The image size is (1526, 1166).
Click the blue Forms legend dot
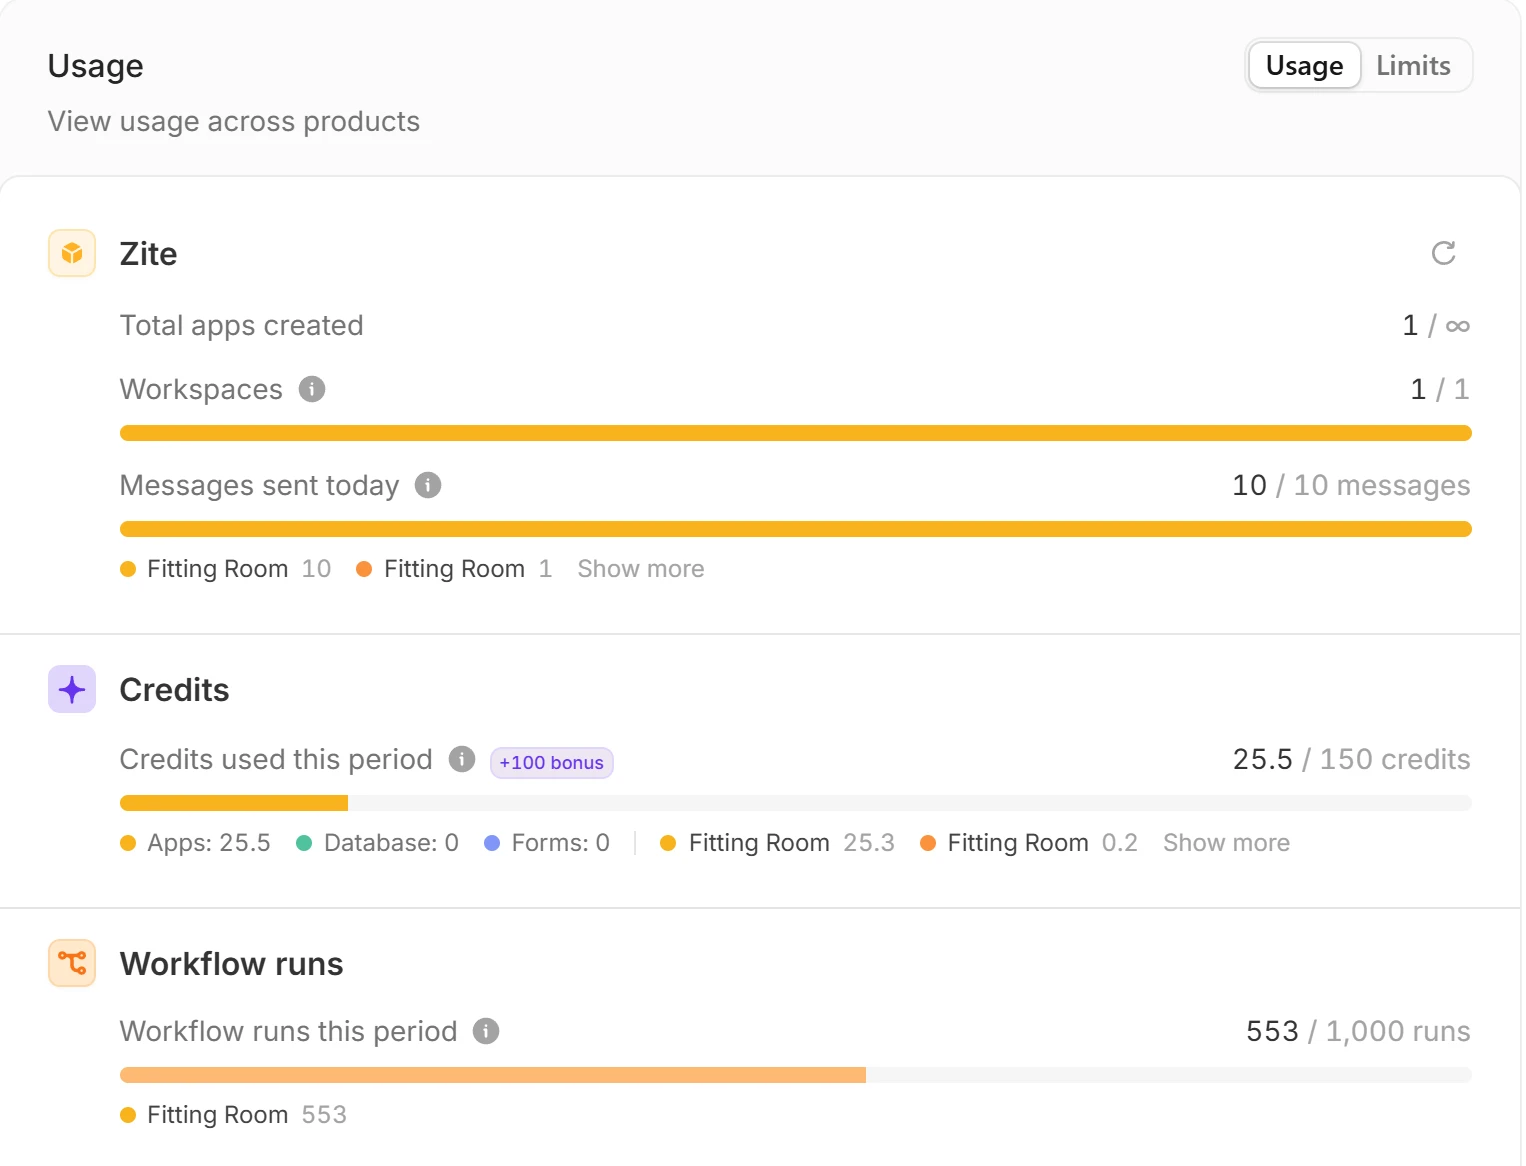coord(492,843)
